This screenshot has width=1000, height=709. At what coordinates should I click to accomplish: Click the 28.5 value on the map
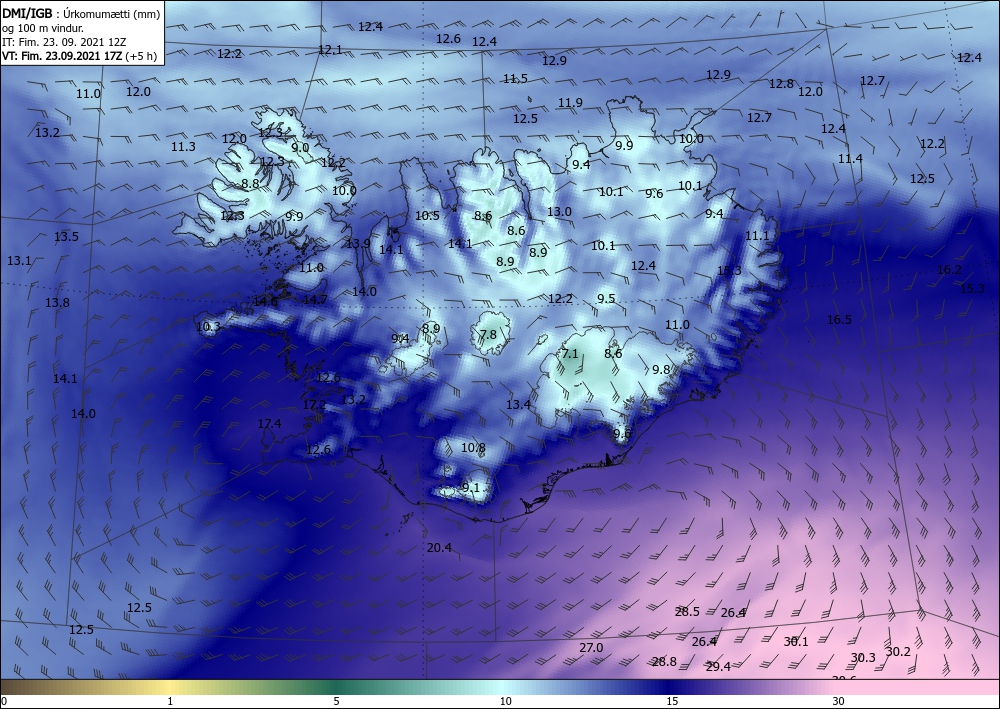(688, 611)
